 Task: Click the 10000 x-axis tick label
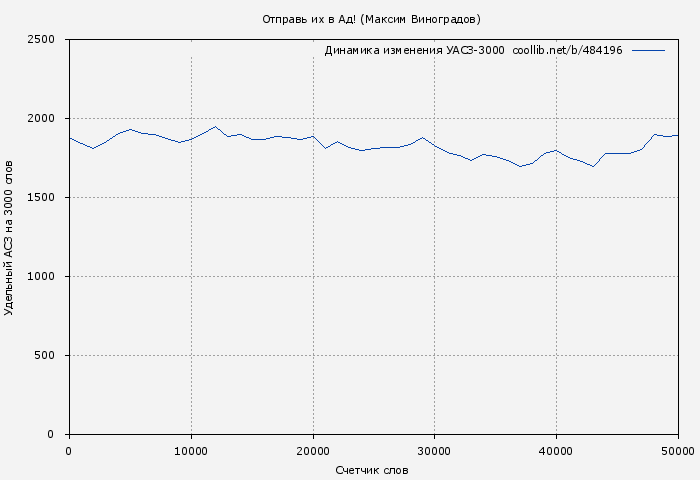tap(190, 451)
